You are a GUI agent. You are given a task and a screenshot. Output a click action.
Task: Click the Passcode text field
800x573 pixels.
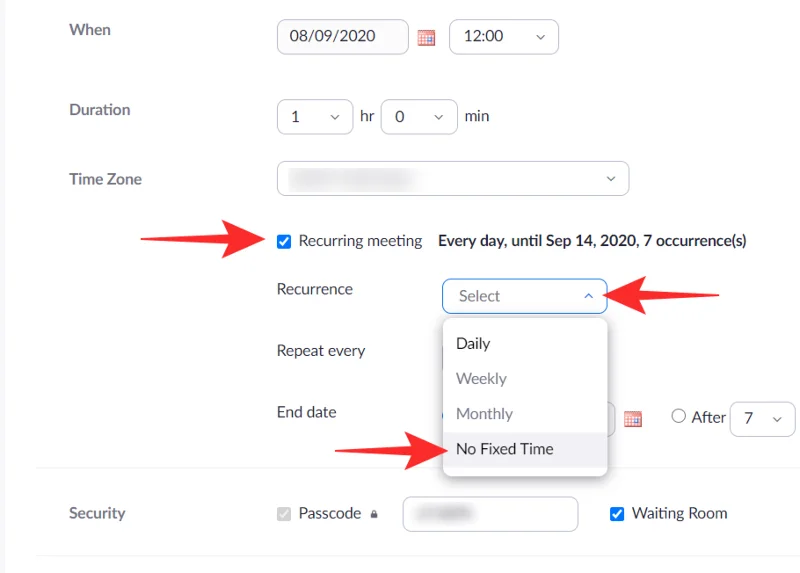(x=490, y=514)
